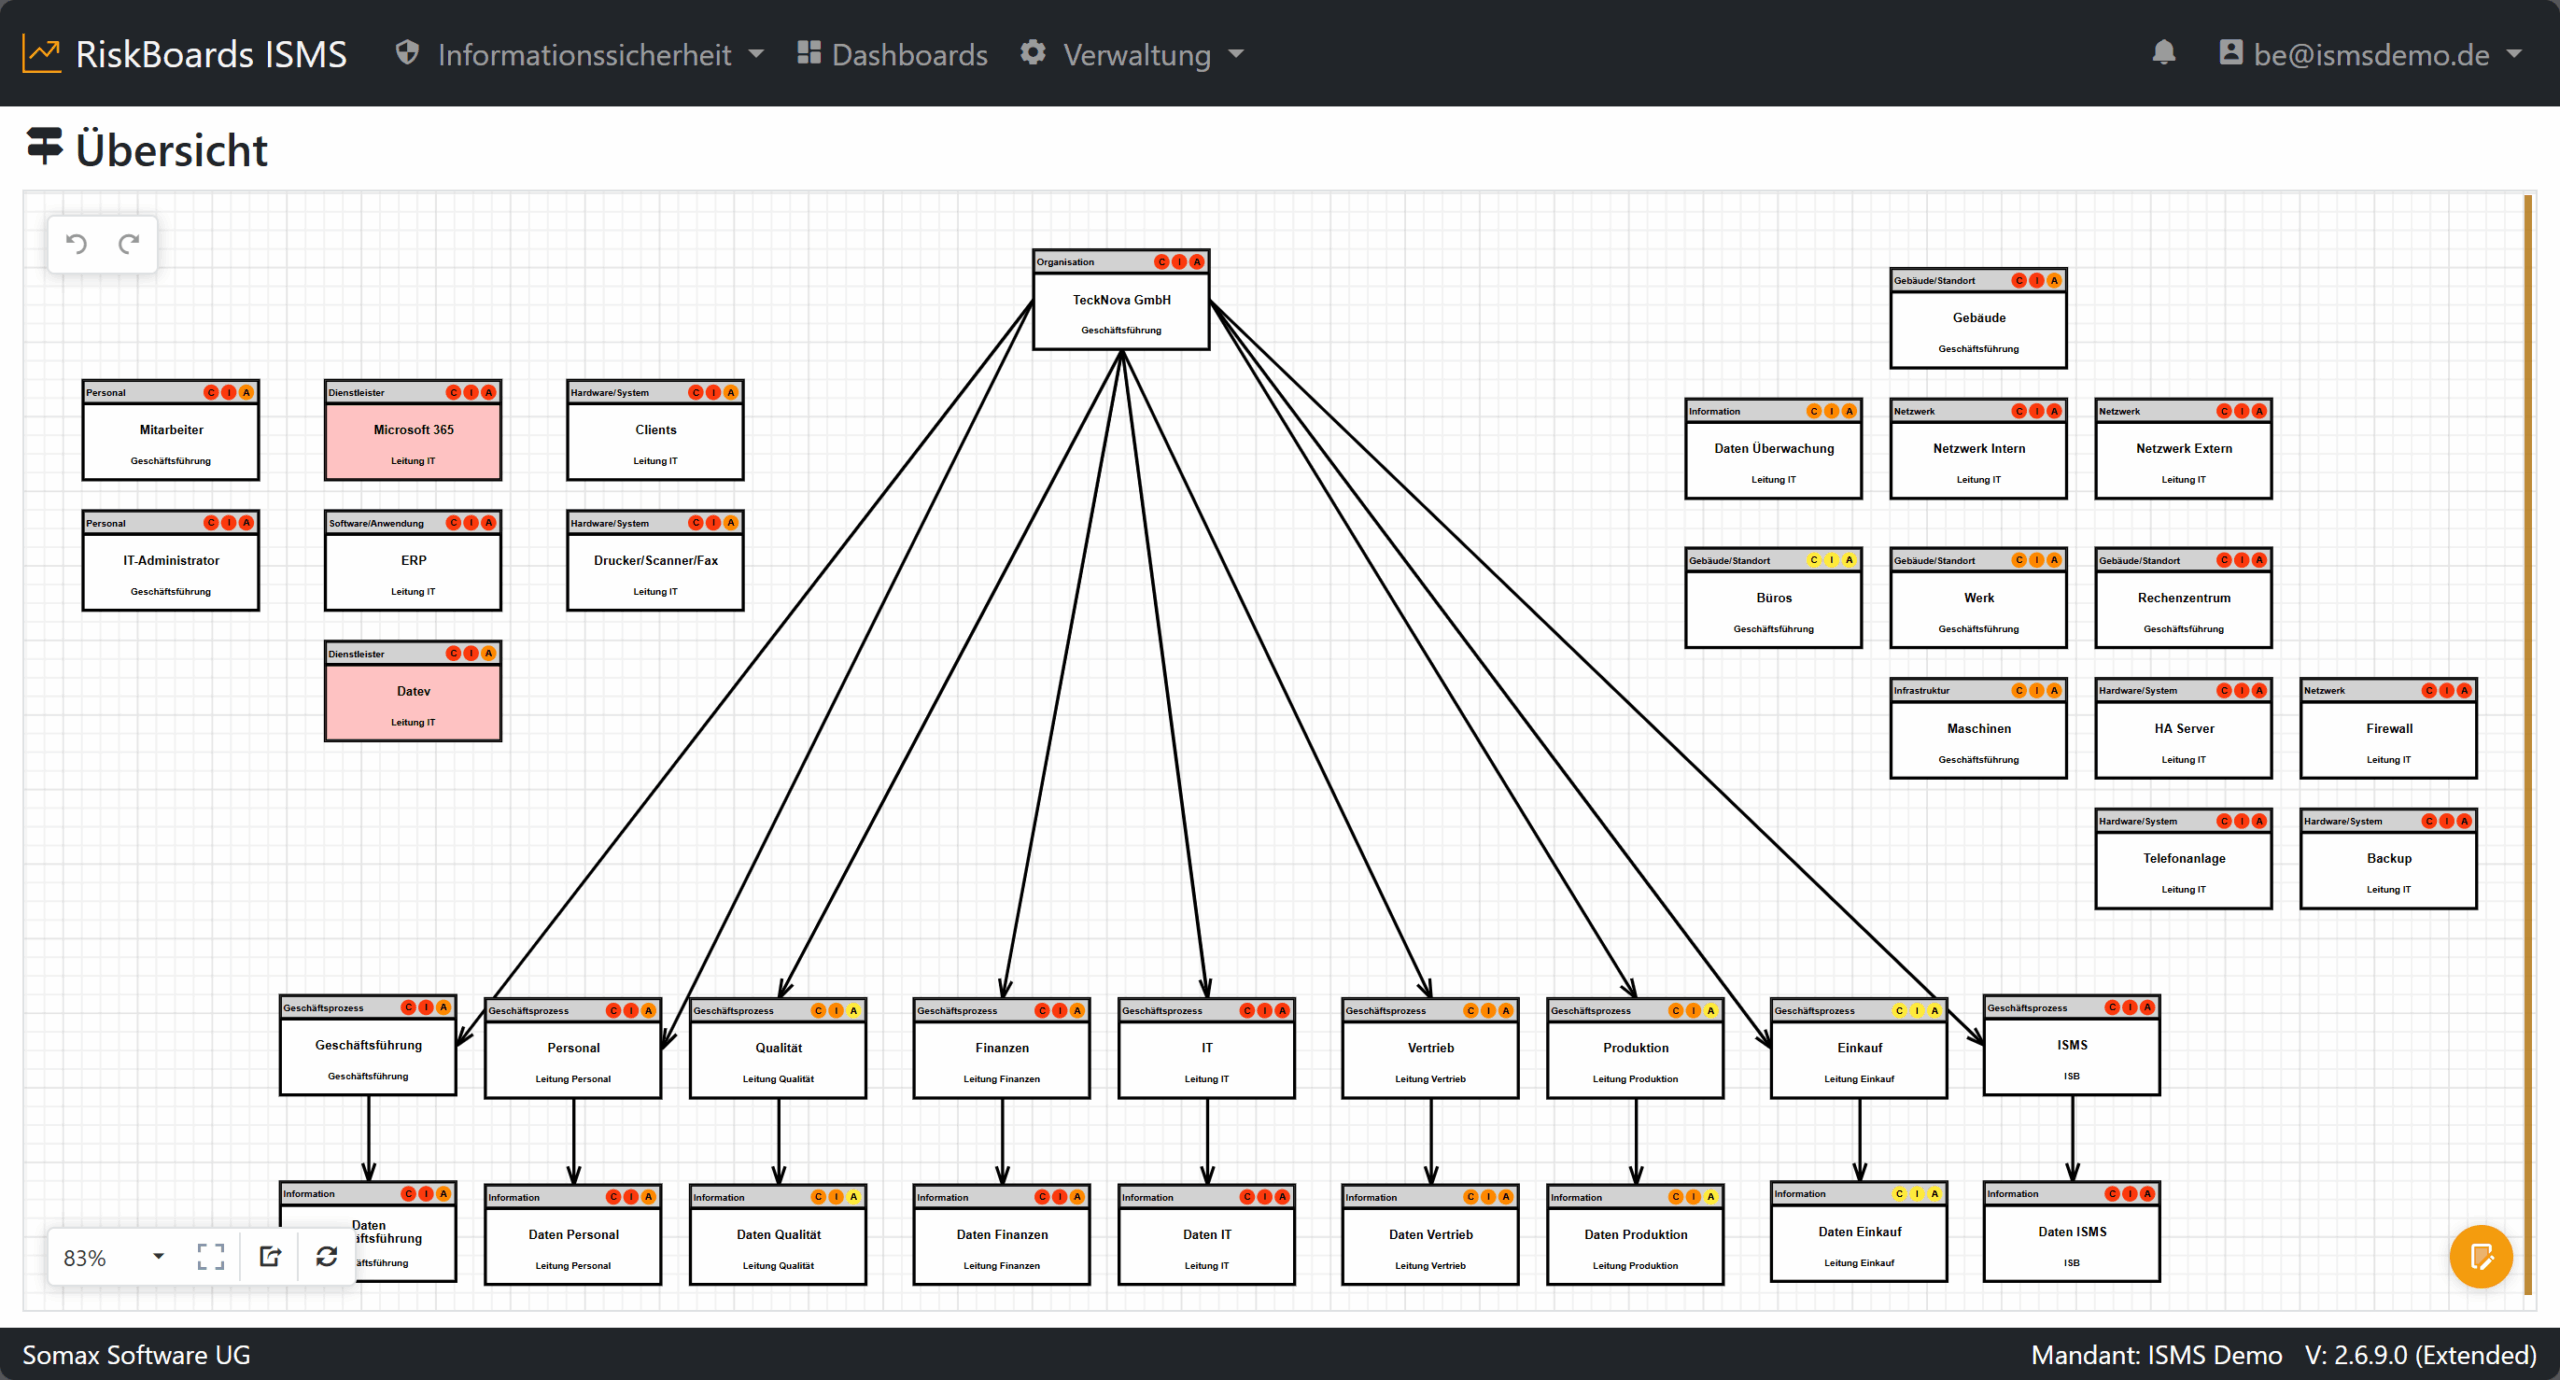
Task: Click the redo arrow in the diagram toolbar
Action: click(x=129, y=243)
